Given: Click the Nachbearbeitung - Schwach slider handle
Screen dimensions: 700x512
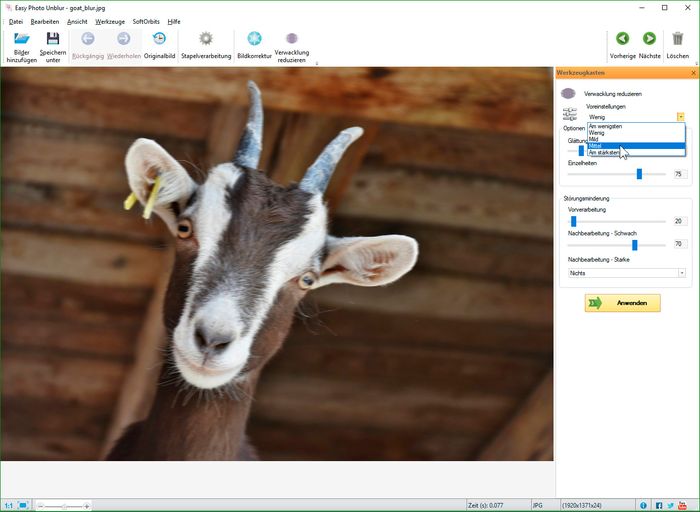Looking at the screenshot, I should 634,244.
